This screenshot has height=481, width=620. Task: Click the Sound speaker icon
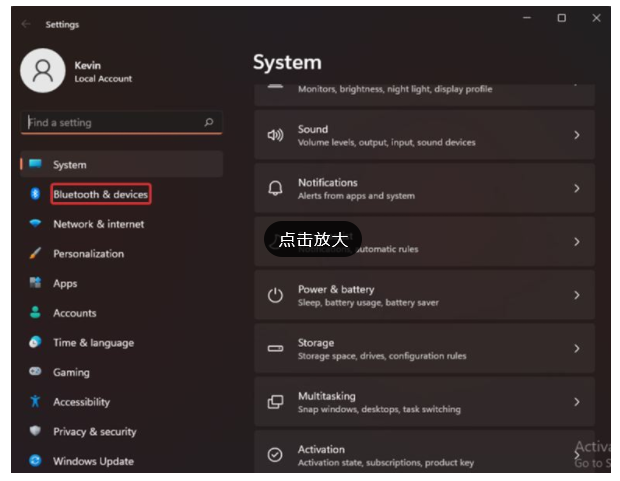click(275, 135)
